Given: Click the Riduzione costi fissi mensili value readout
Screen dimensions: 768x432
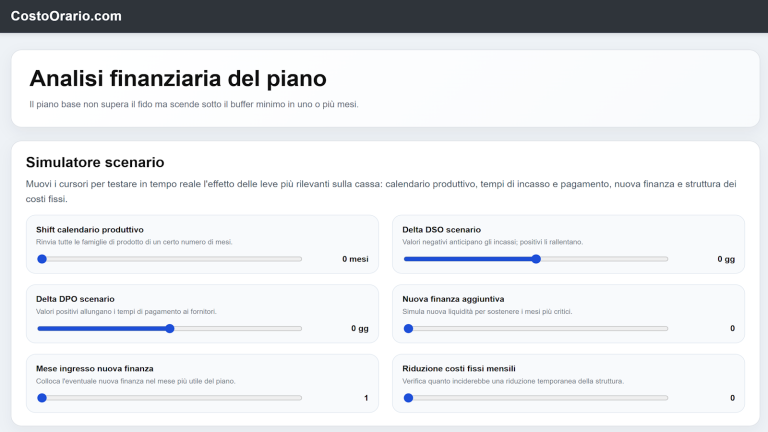Looking at the screenshot, I should 732,398.
